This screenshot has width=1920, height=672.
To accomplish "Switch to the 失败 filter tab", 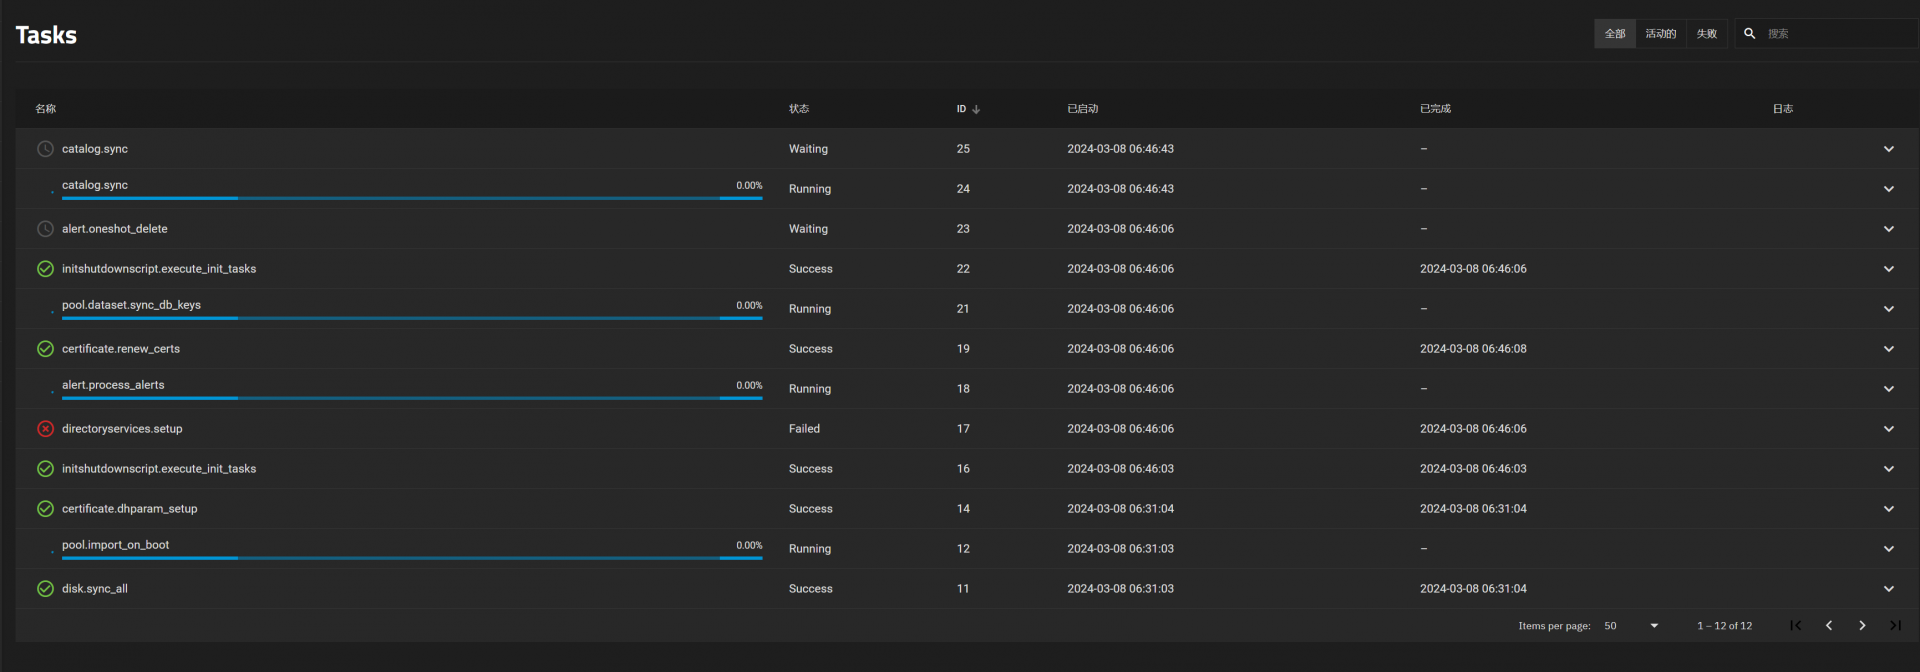I will [x=1706, y=34].
